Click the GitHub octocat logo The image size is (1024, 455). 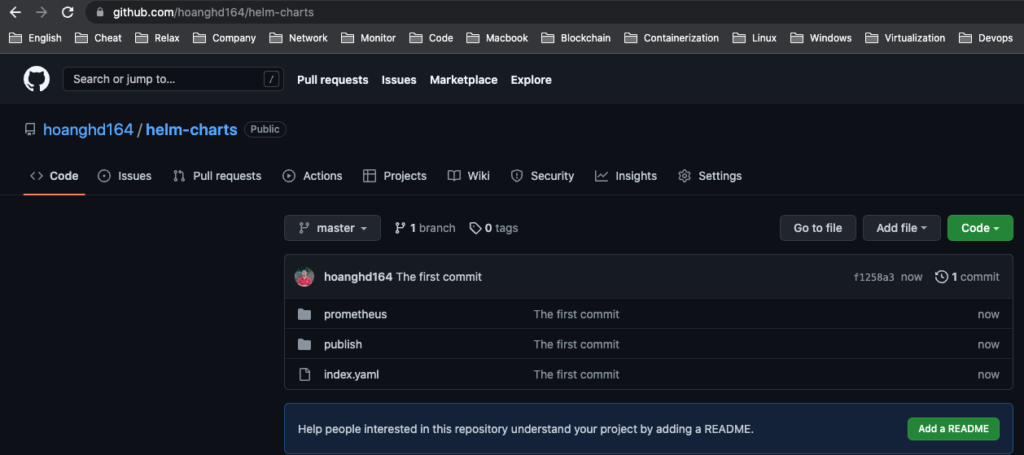point(37,80)
